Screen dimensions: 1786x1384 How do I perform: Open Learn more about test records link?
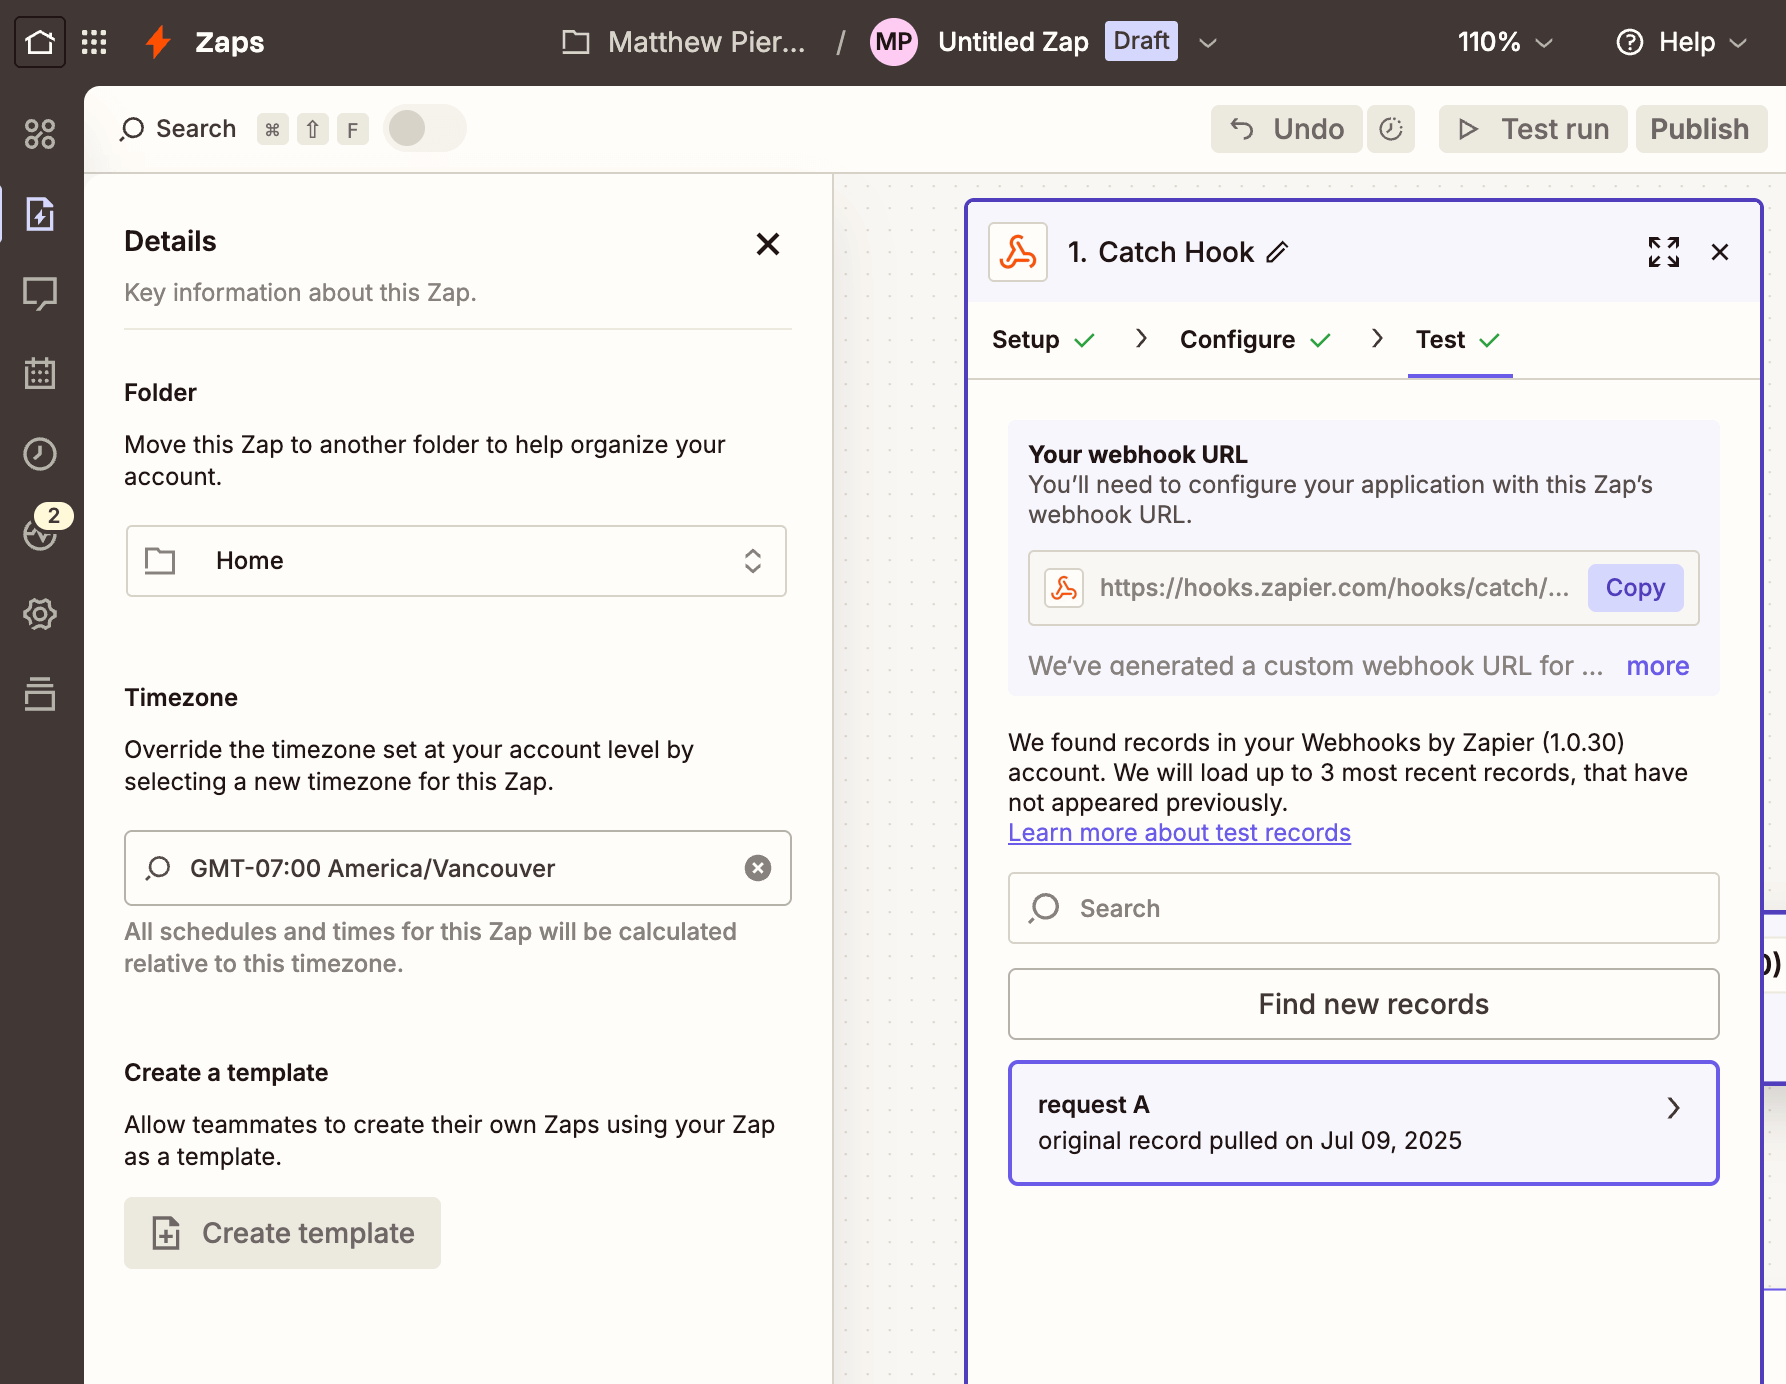[x=1179, y=833]
